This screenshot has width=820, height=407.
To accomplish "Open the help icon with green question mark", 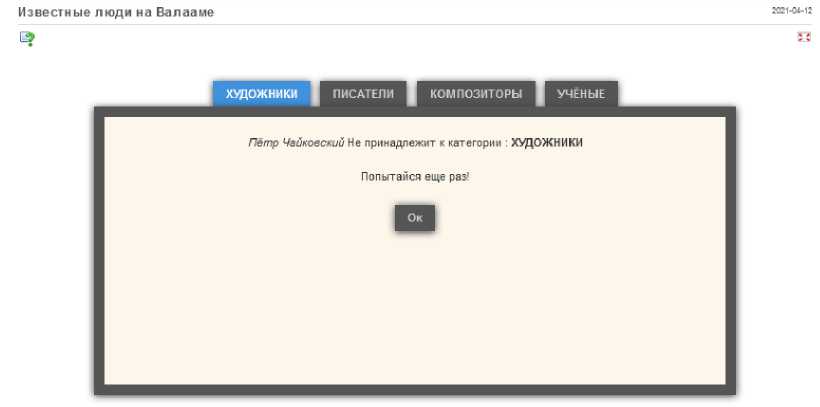I will (x=27, y=39).
